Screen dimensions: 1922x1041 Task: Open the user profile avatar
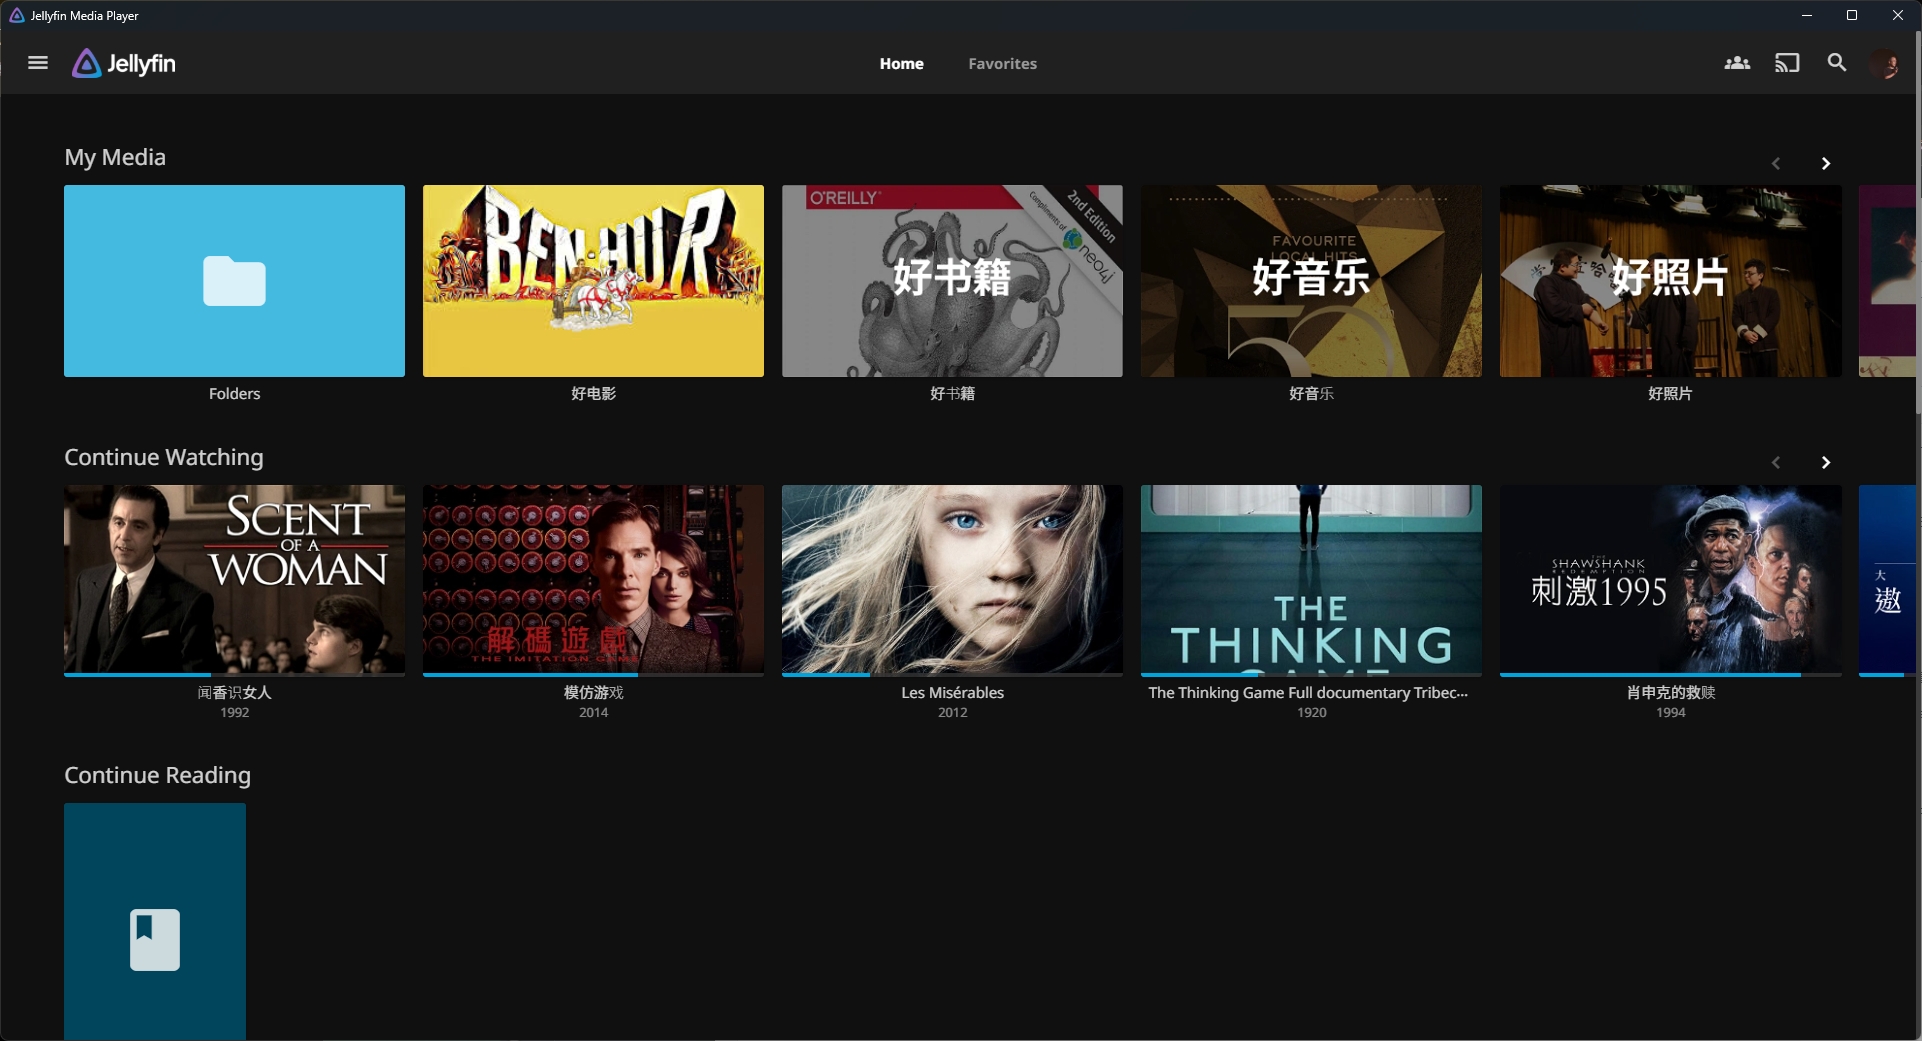pyautogui.click(x=1885, y=64)
